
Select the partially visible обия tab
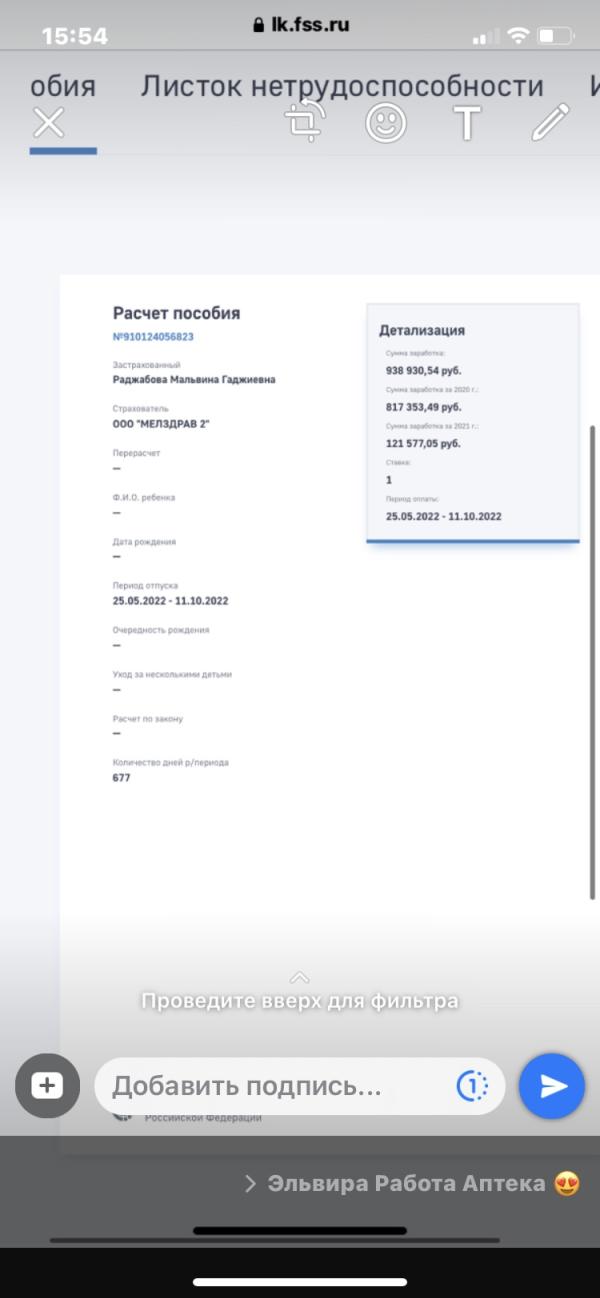[x=63, y=86]
